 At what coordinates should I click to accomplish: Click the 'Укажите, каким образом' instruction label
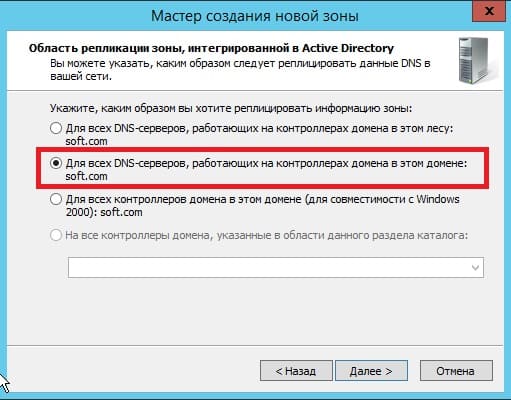point(231,108)
